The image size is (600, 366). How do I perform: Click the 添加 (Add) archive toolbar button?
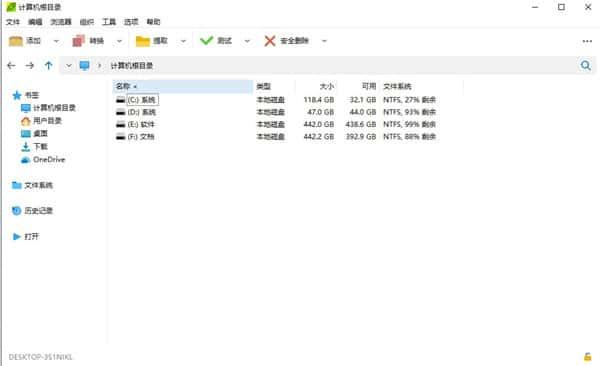click(x=25, y=41)
